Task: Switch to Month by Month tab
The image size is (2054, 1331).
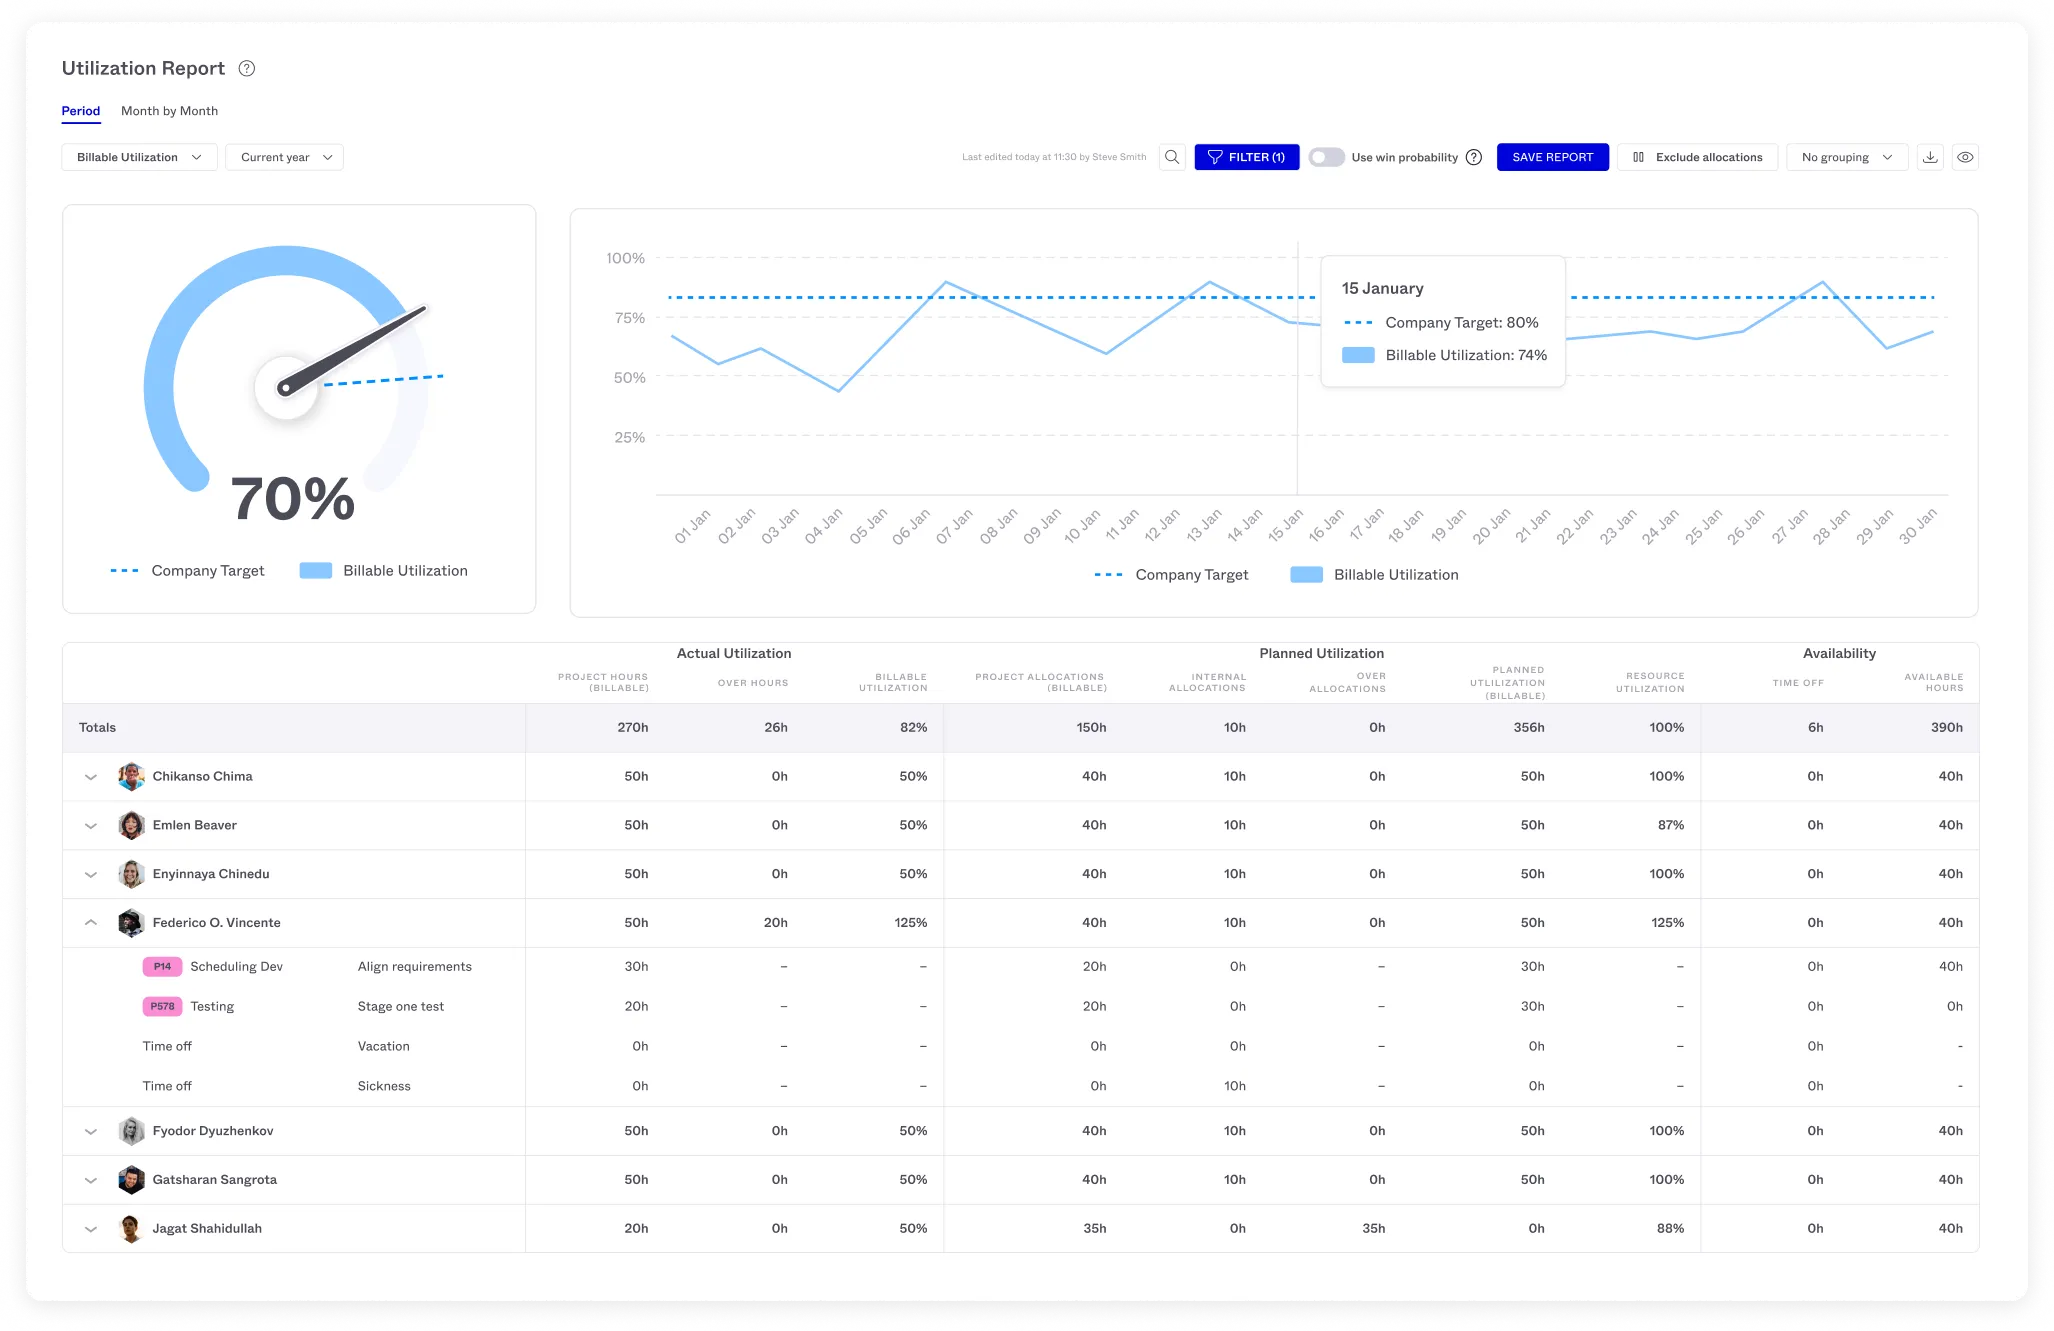Action: 169,111
